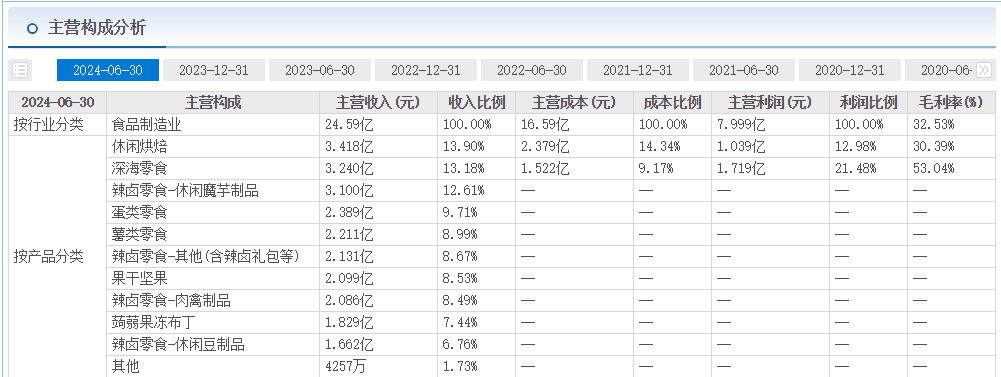The image size is (1001, 377).
Task: Click the 主营收入(元) column header
Action: pos(379,102)
